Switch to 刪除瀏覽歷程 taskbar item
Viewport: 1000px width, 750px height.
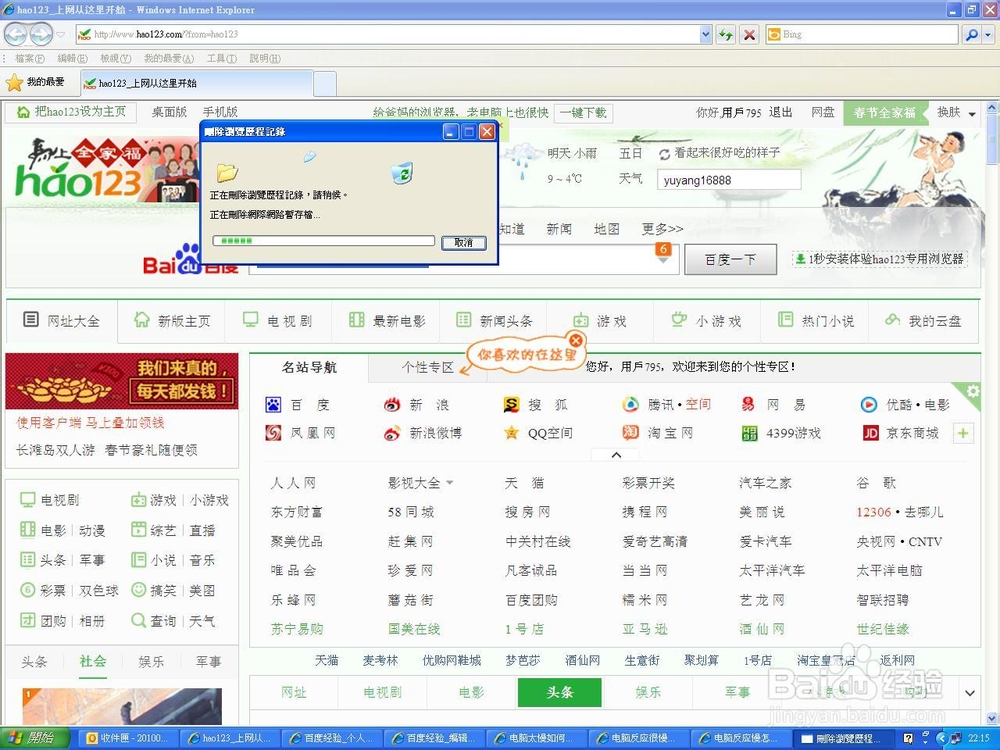coord(845,739)
